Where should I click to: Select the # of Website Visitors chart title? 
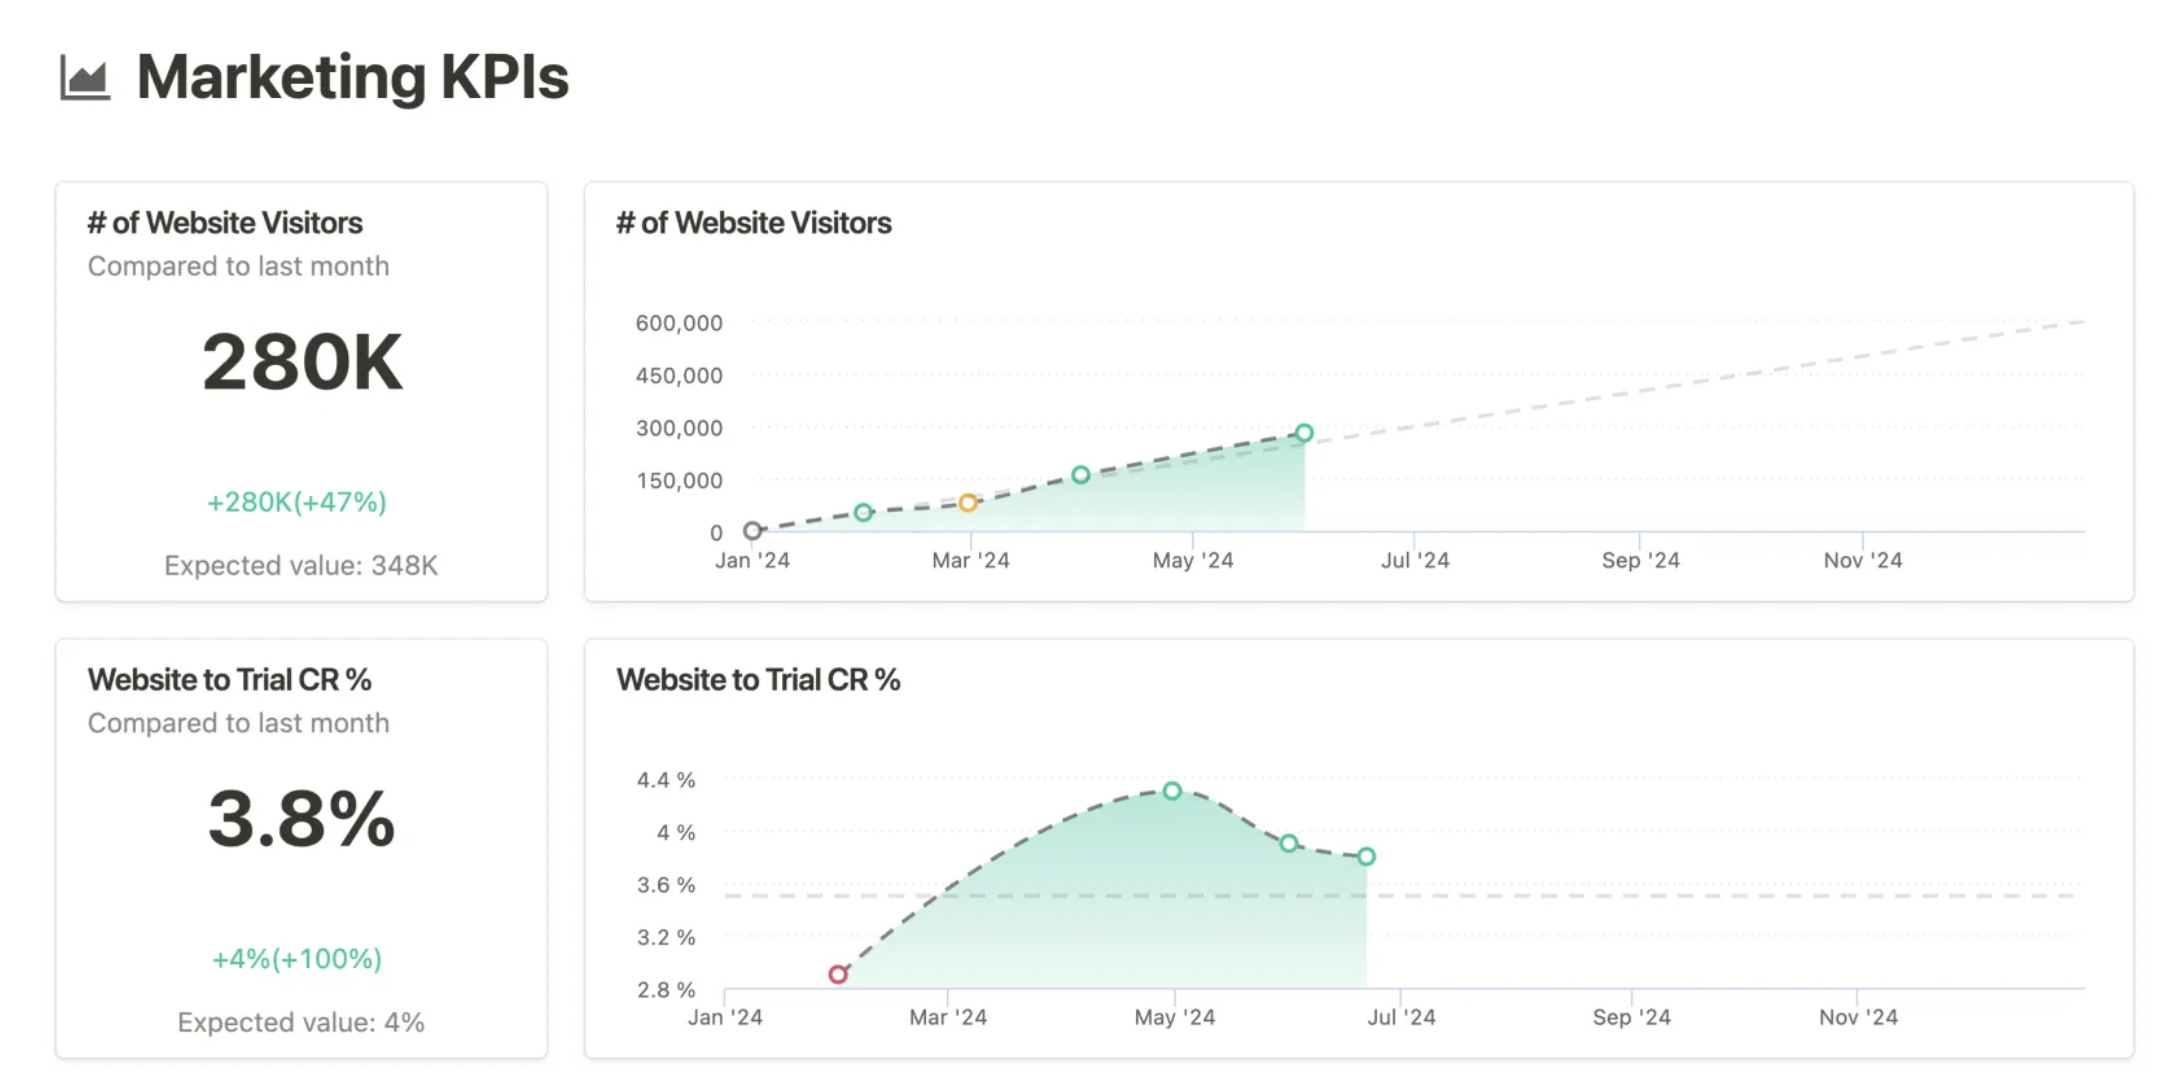point(754,222)
